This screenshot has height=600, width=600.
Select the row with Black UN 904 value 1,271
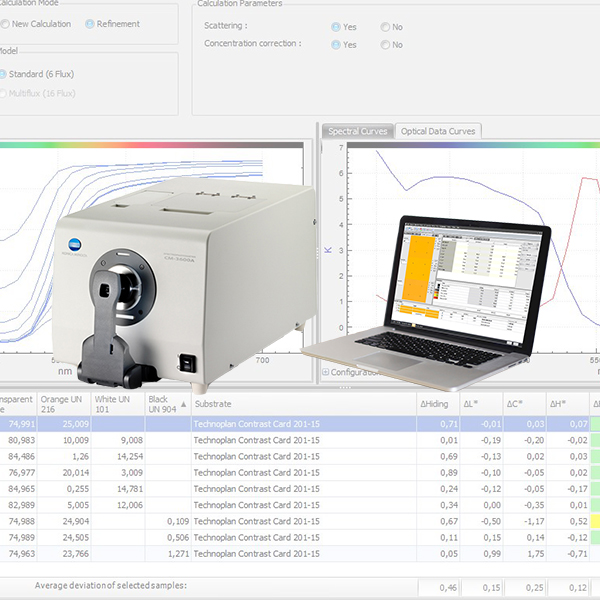coord(300,551)
